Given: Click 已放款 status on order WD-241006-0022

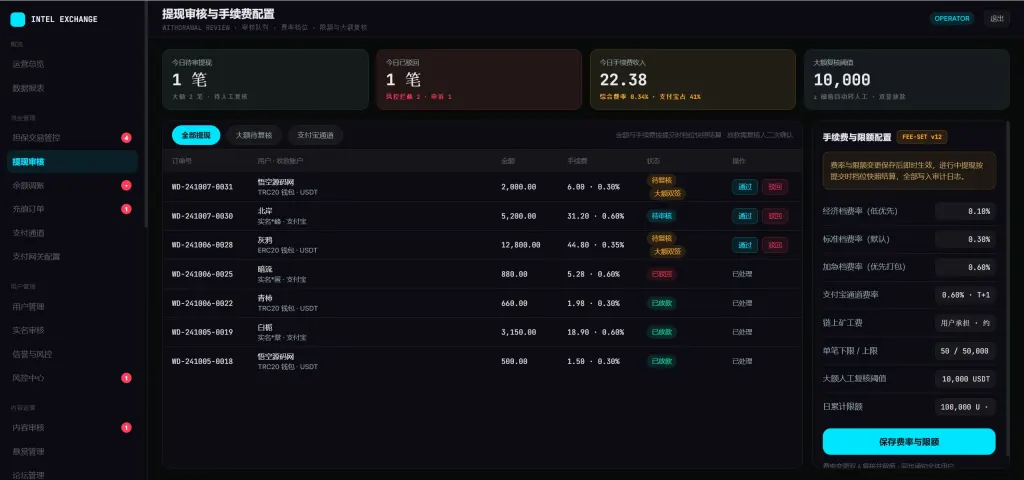Looking at the screenshot, I should click(662, 303).
